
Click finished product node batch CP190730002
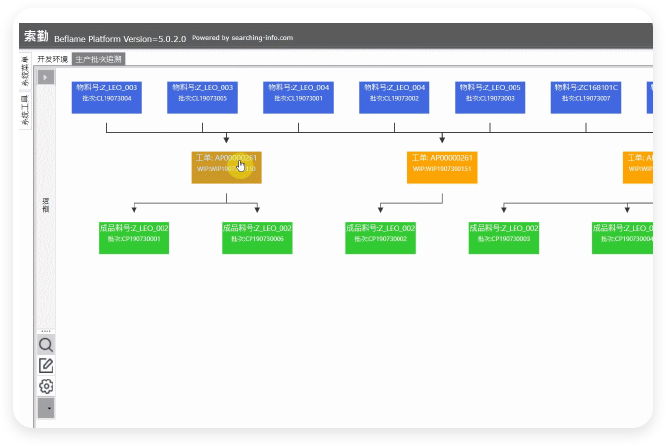click(x=380, y=237)
